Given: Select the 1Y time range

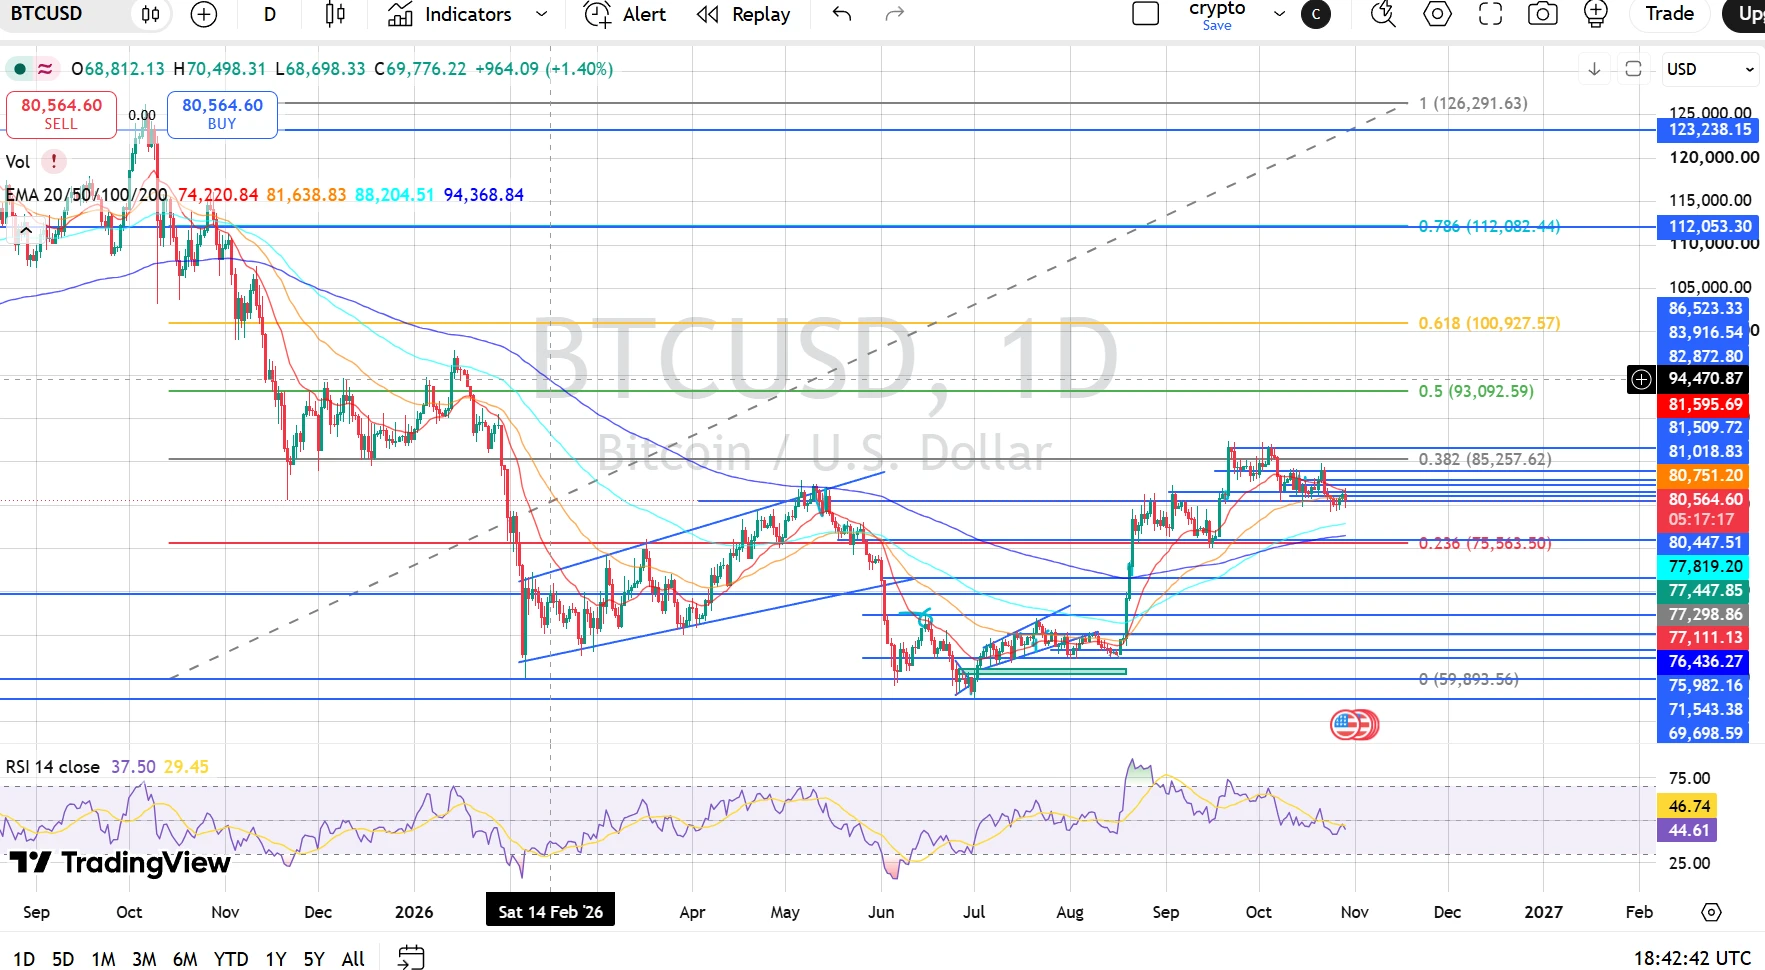Looking at the screenshot, I should 276,959.
